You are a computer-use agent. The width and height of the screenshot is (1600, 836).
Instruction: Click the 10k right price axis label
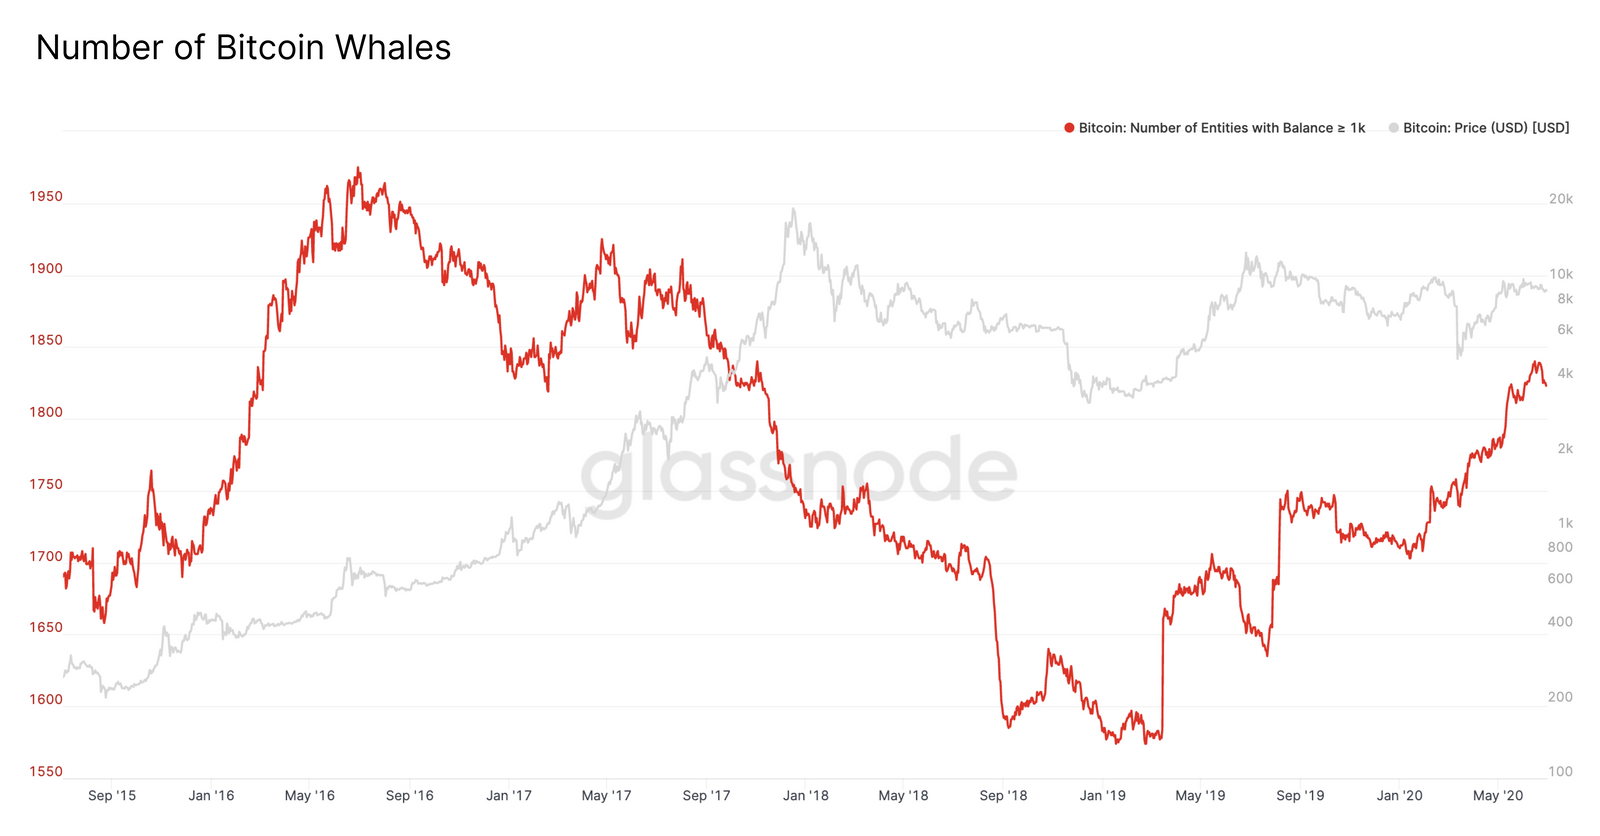point(1561,274)
